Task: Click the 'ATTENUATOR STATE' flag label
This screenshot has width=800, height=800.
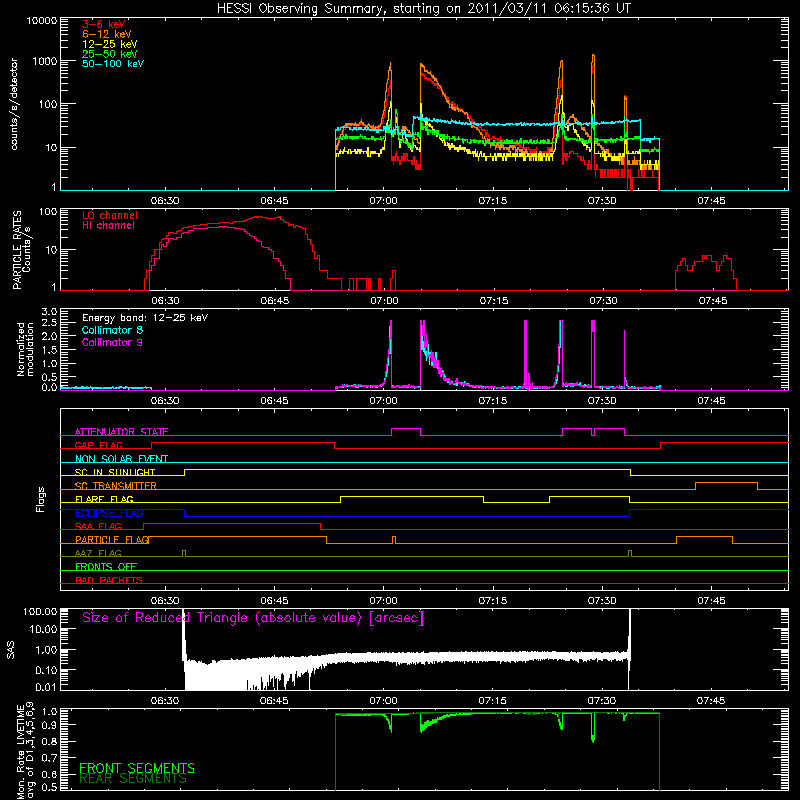Action: point(121,432)
